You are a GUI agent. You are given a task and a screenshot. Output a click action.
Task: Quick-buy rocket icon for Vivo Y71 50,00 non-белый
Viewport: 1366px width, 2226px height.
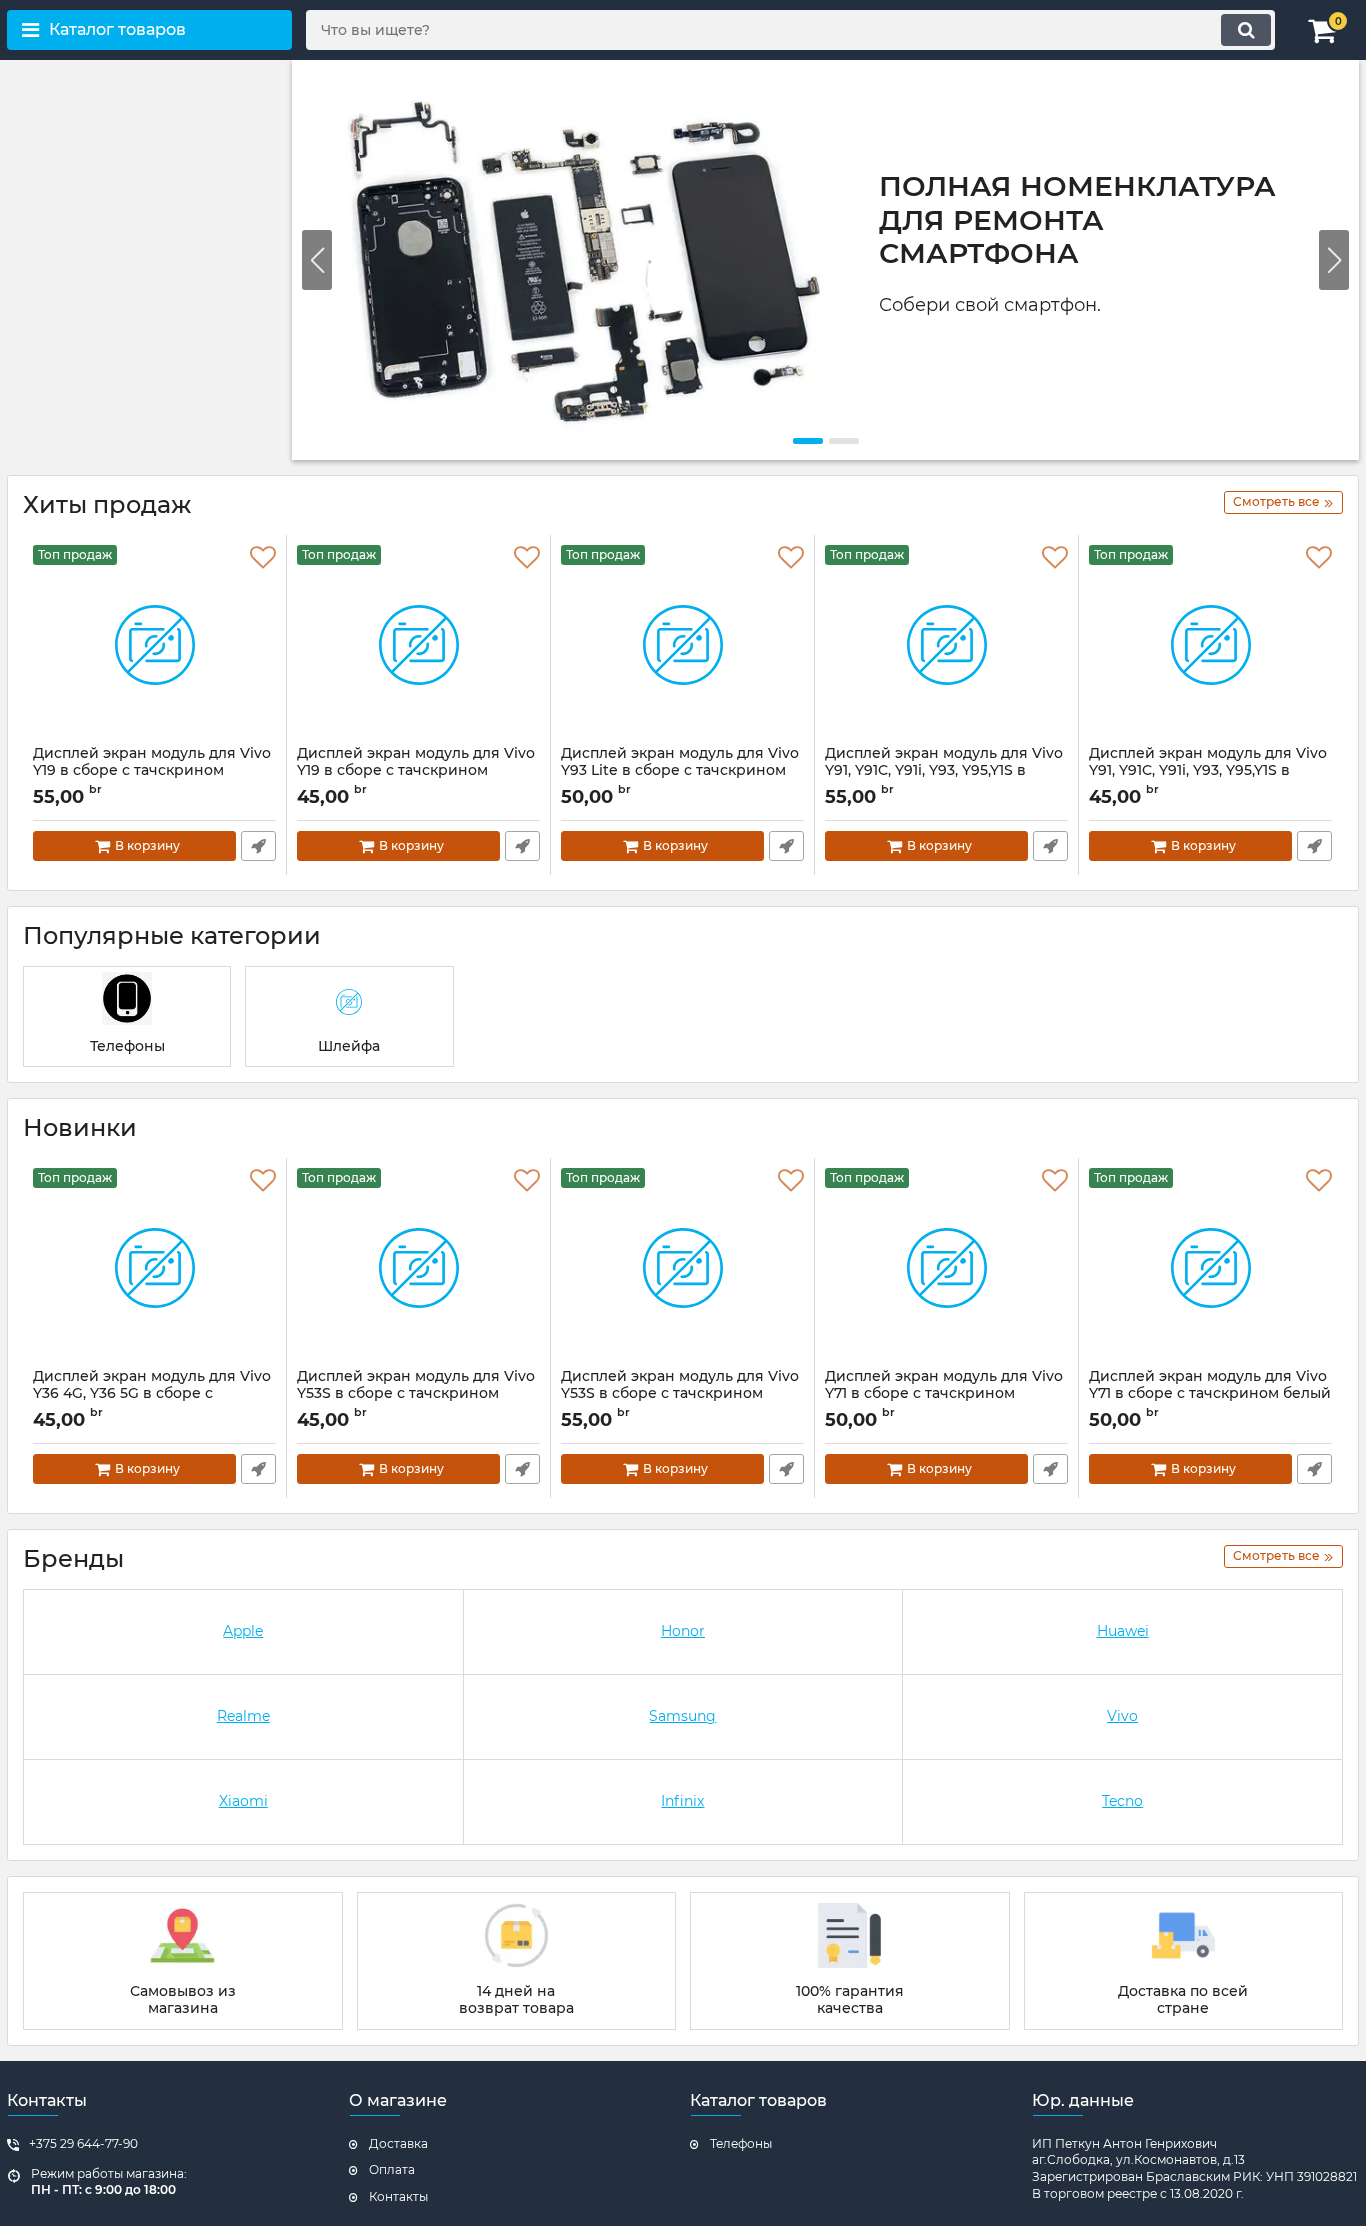click(x=1050, y=1469)
